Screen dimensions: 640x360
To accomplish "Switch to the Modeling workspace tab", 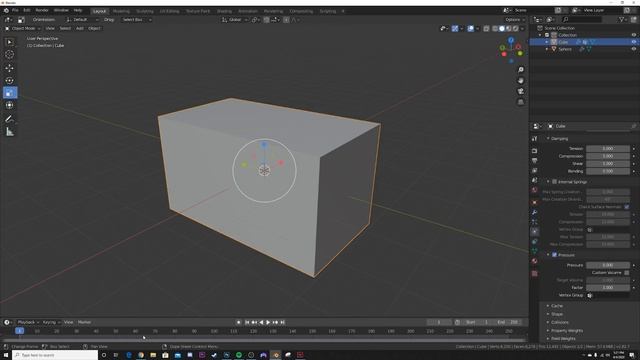I will tap(121, 11).
